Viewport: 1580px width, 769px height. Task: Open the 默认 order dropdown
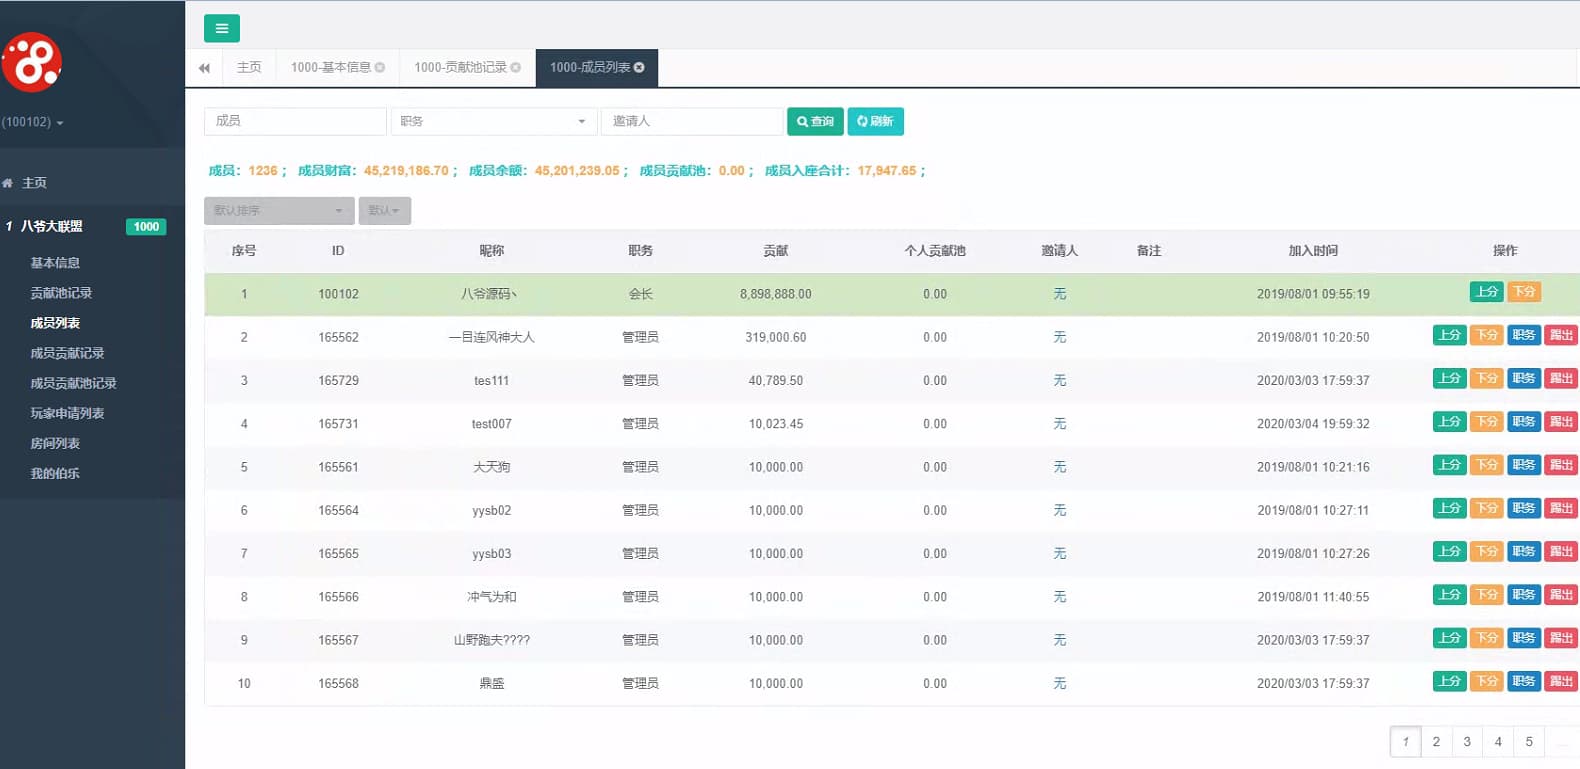coord(384,210)
